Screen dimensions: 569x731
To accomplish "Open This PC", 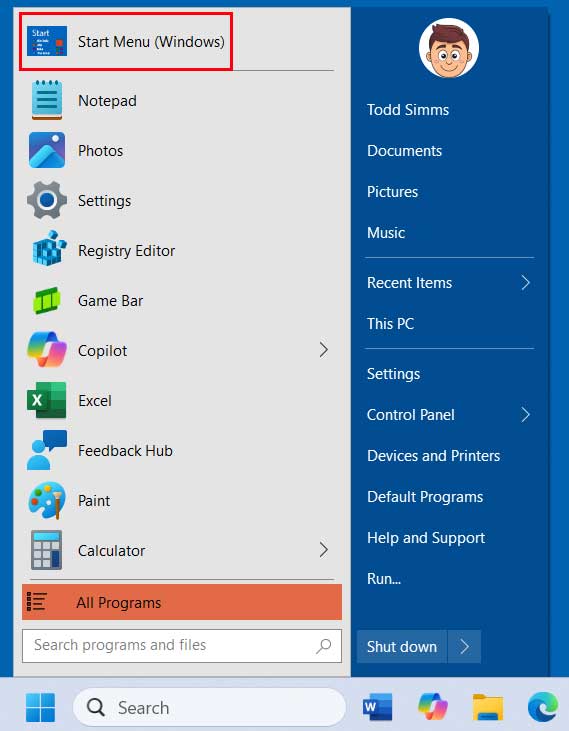I will (x=391, y=324).
